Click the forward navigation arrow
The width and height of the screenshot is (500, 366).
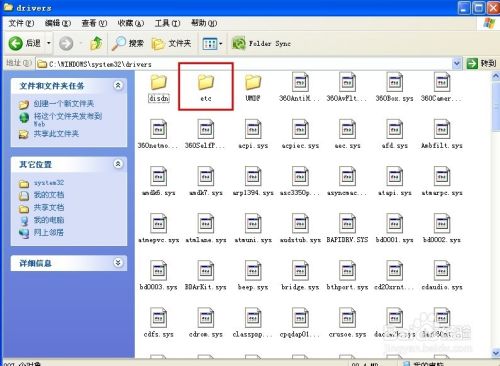[66, 44]
